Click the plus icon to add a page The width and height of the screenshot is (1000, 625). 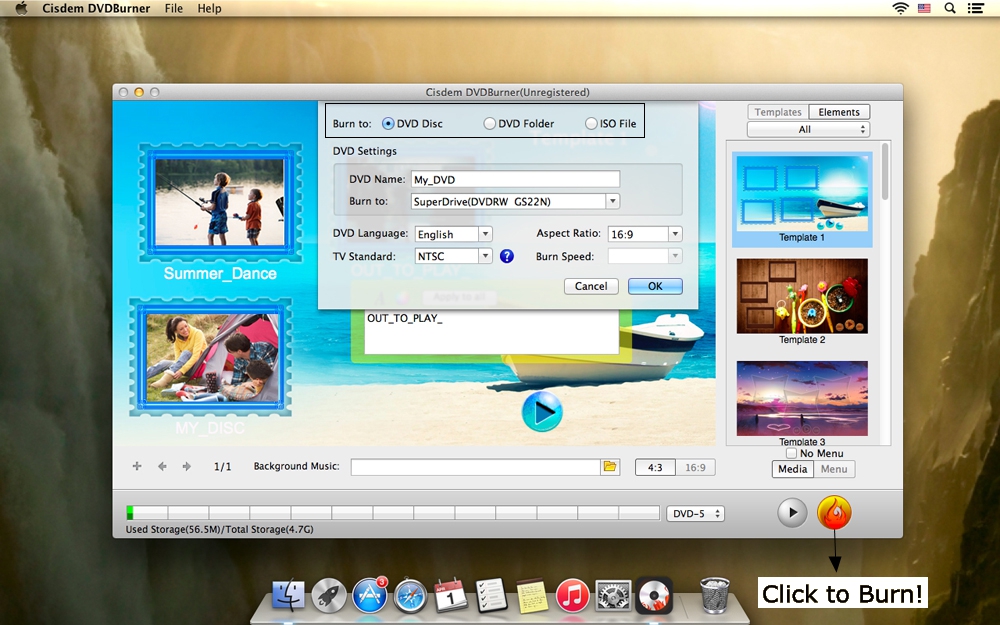coord(136,466)
